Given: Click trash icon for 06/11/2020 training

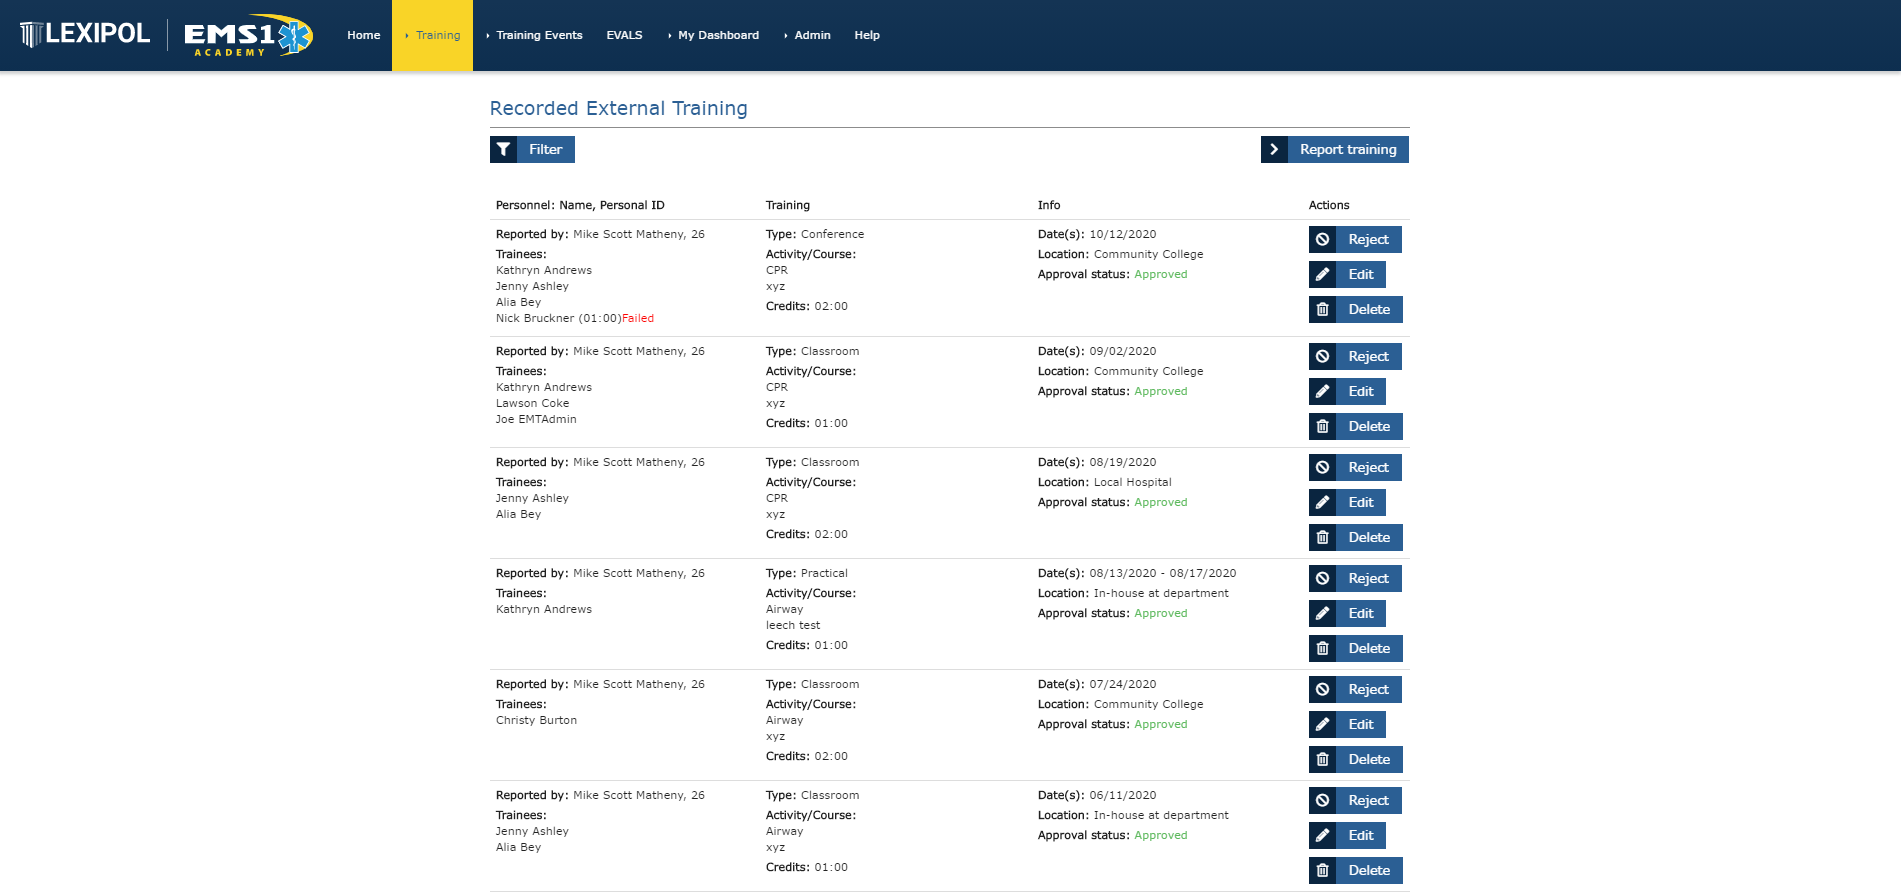Looking at the screenshot, I should 1322,870.
